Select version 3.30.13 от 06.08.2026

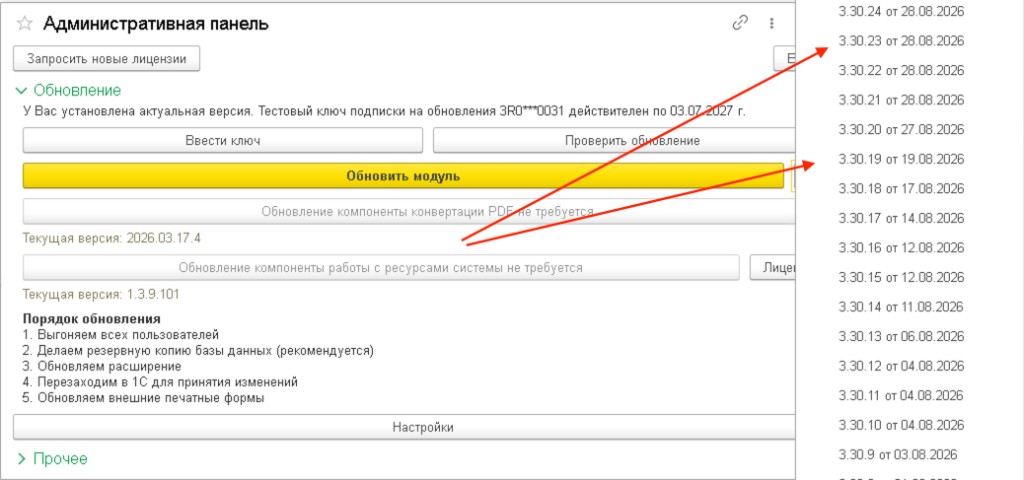pyautogui.click(x=901, y=336)
